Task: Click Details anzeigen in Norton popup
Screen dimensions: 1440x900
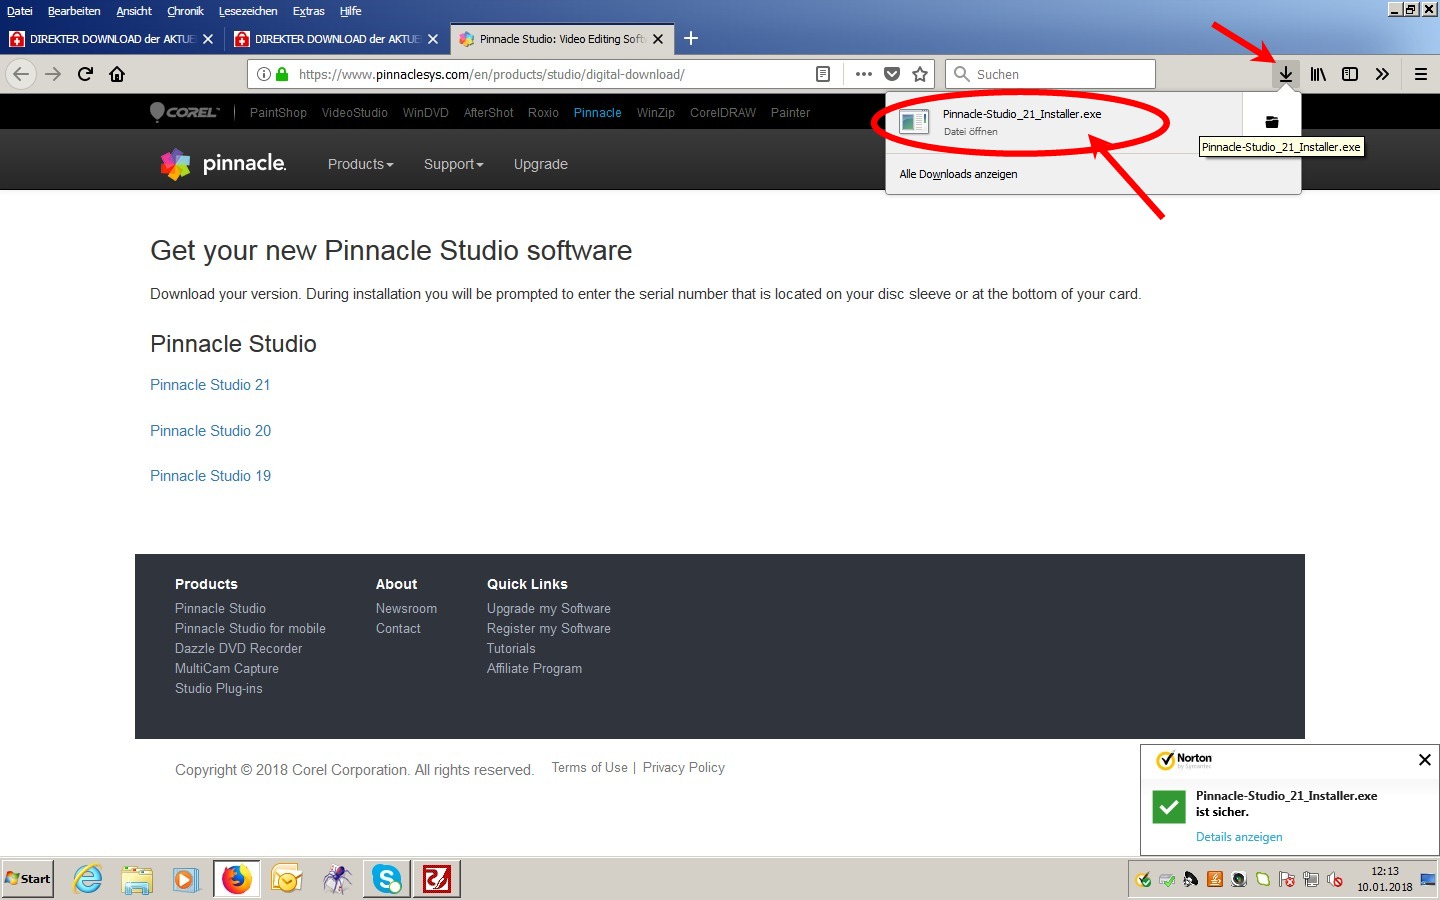Action: [x=1239, y=837]
